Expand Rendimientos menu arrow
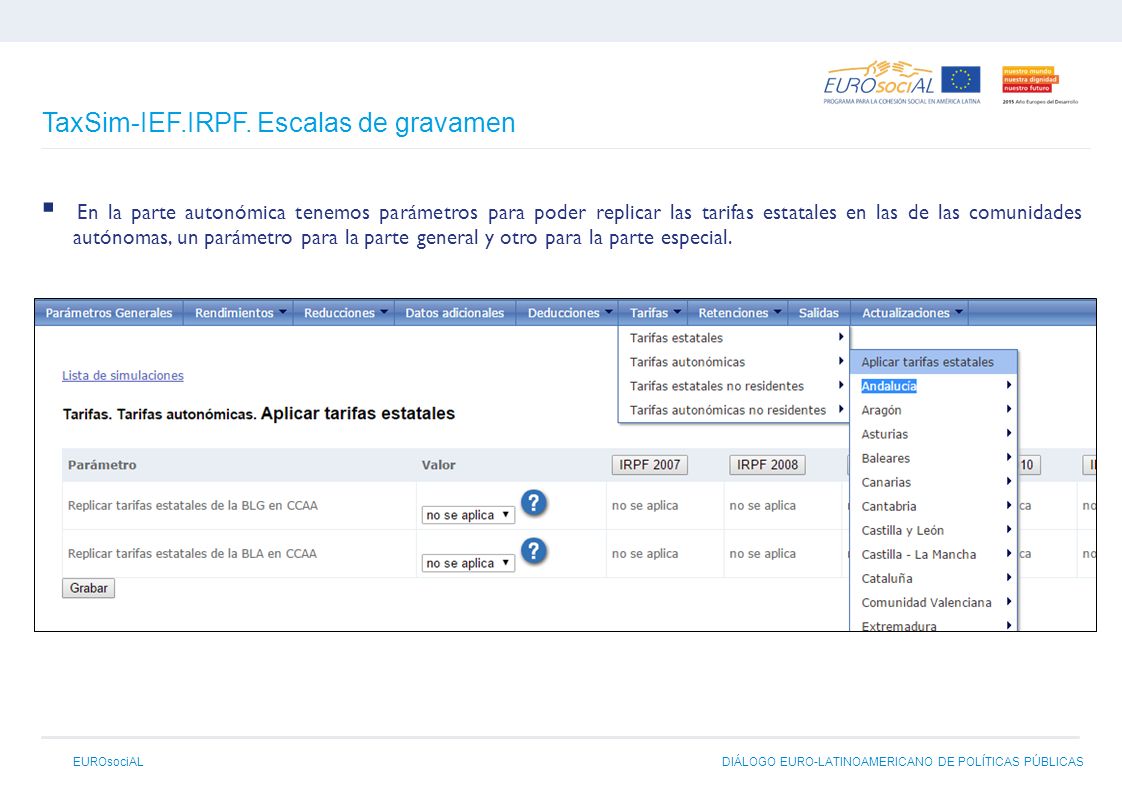The height and width of the screenshot is (794, 1122). [x=283, y=312]
